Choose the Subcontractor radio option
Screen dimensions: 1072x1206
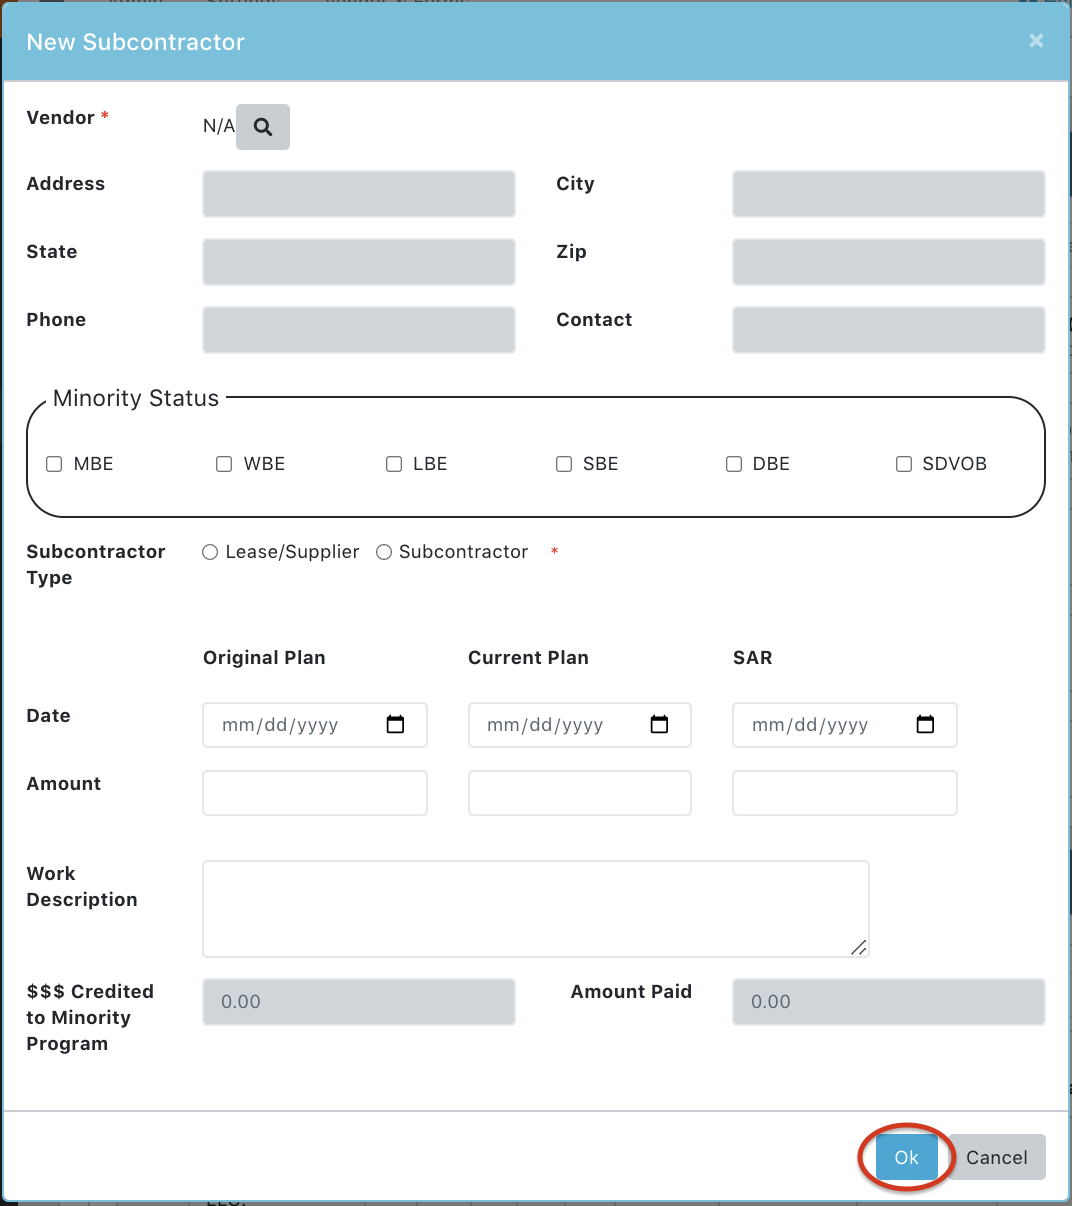coord(384,552)
